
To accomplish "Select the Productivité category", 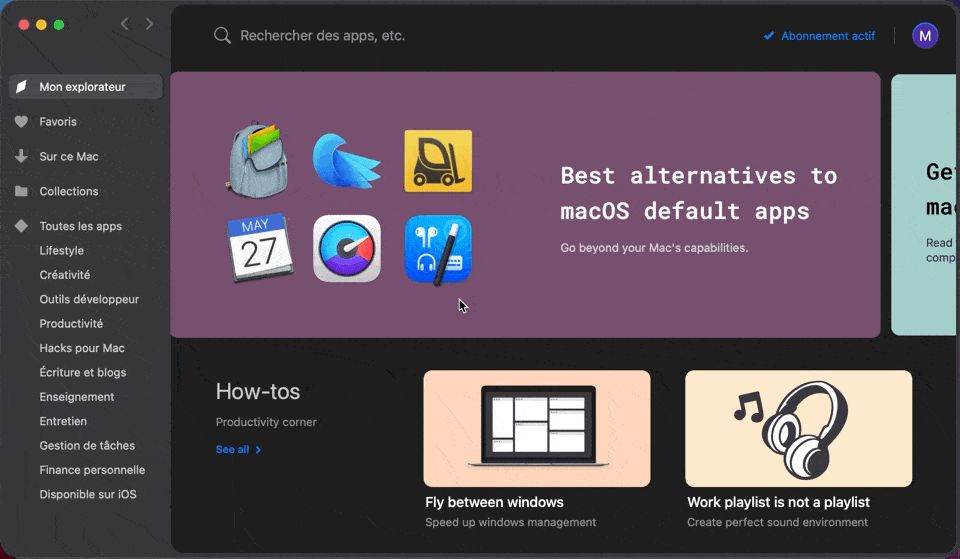I will coord(71,323).
